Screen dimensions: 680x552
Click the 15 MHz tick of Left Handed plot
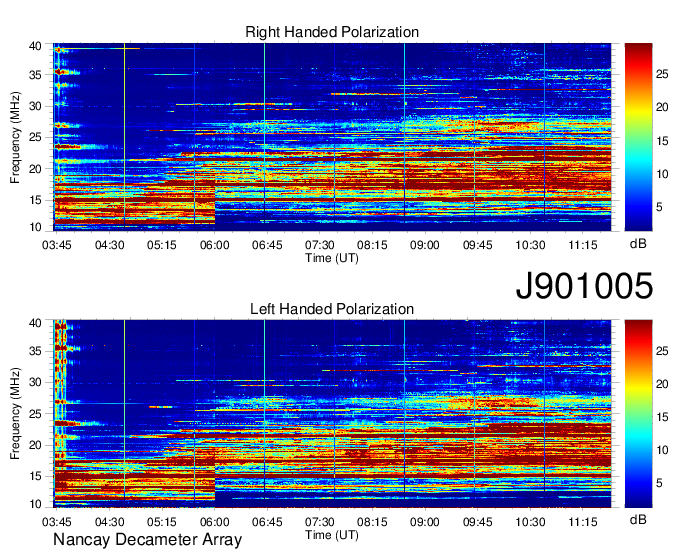click(x=36, y=476)
